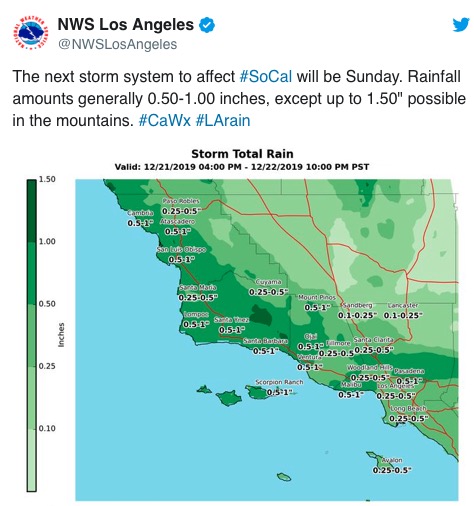
Task: Open the @NWSLosAngeles handle link
Action: pyautogui.click(x=117, y=44)
